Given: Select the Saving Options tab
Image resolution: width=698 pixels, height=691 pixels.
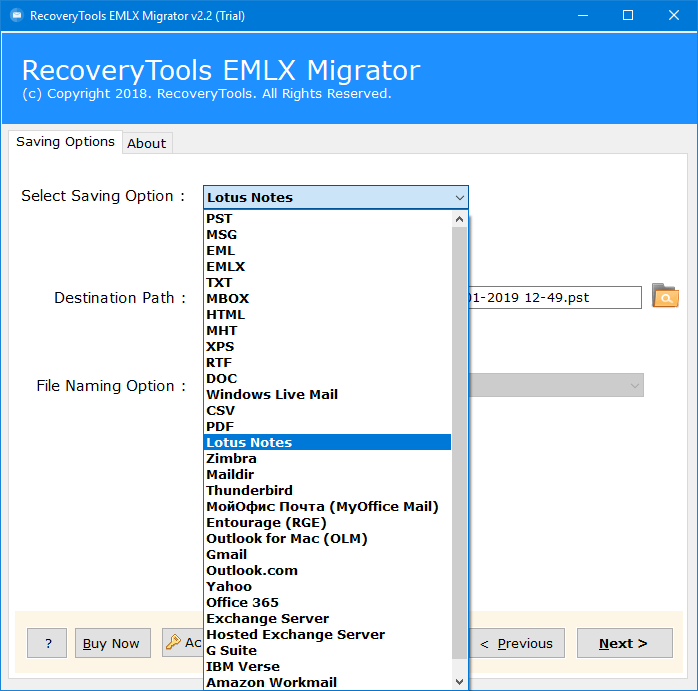Looking at the screenshot, I should point(65,142).
